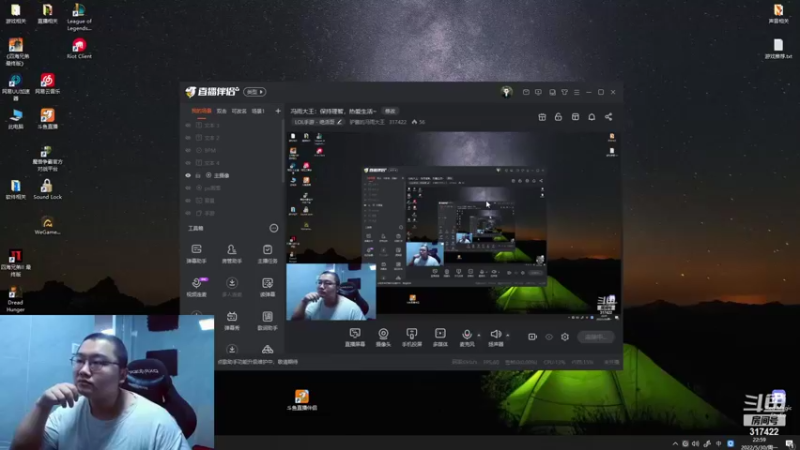This screenshot has height=450, width=800.
Task: Click the streamer avatar in title bar
Action: pyautogui.click(x=506, y=92)
